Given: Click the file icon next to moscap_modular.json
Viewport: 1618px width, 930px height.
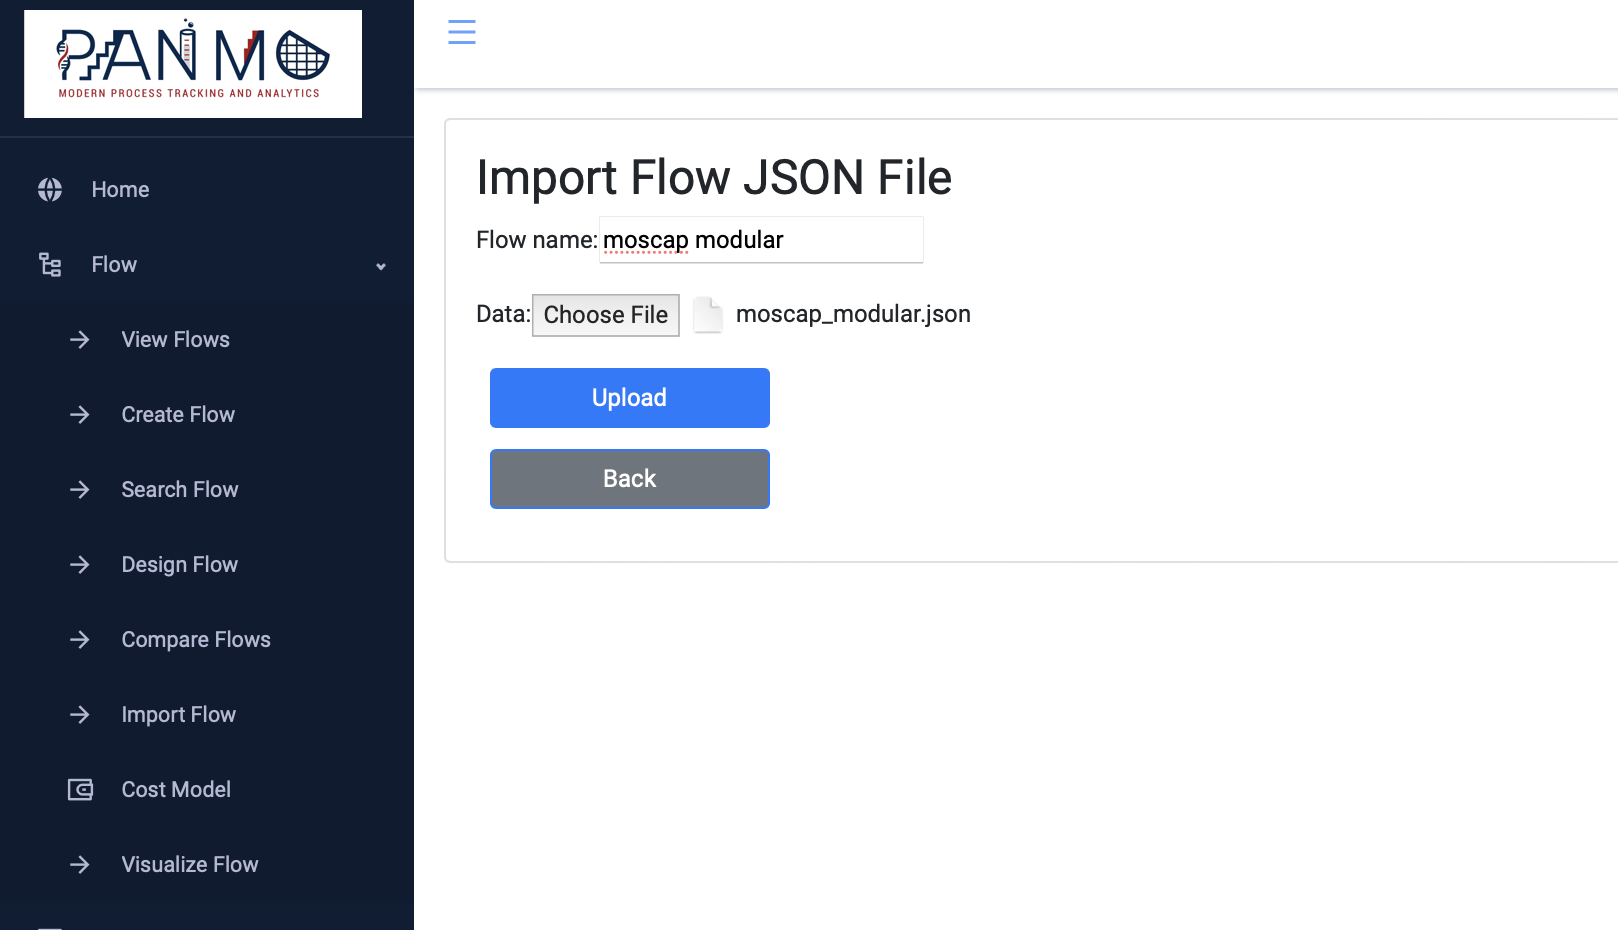Looking at the screenshot, I should tap(708, 315).
